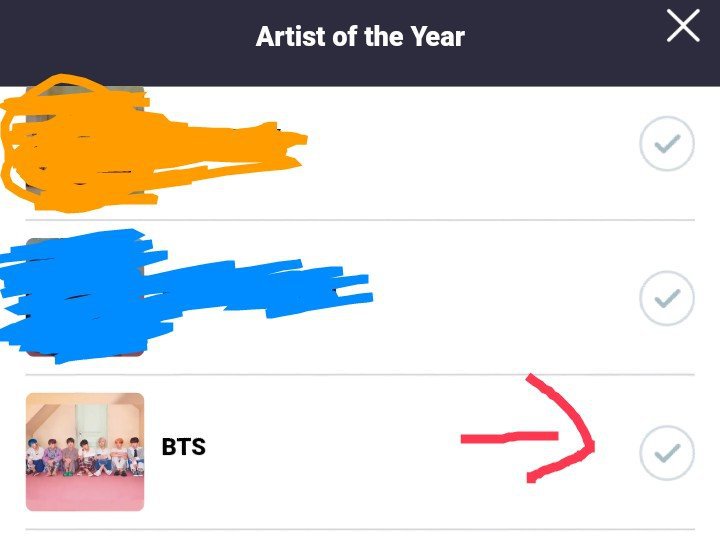720x538 pixels.
Task: Click the Artist of the Year title
Action: click(x=360, y=36)
